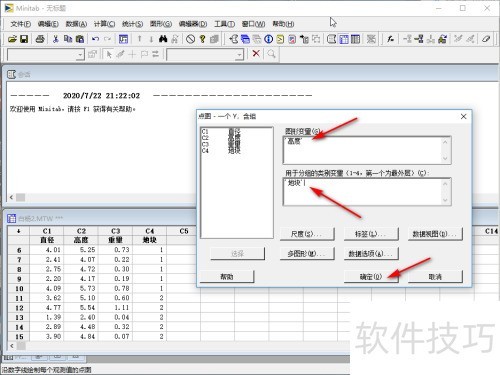The width and height of the screenshot is (500, 375).
Task: Select column header C5 in worksheet
Action: pos(184,231)
